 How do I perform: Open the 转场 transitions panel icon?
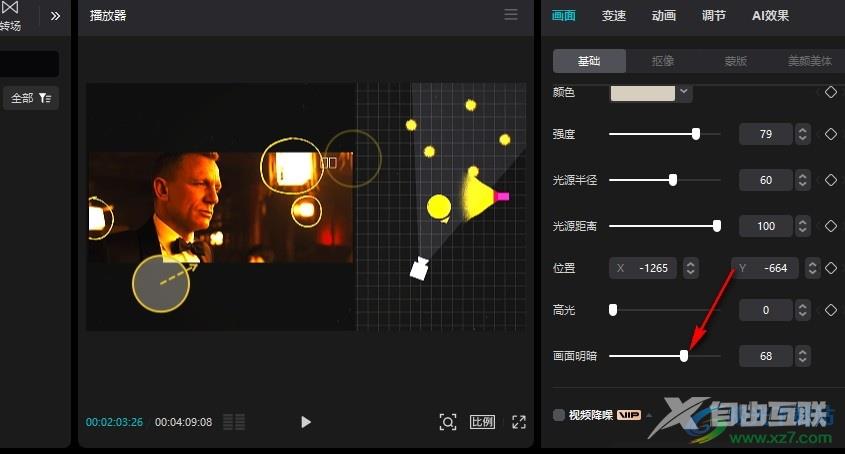pyautogui.click(x=10, y=15)
